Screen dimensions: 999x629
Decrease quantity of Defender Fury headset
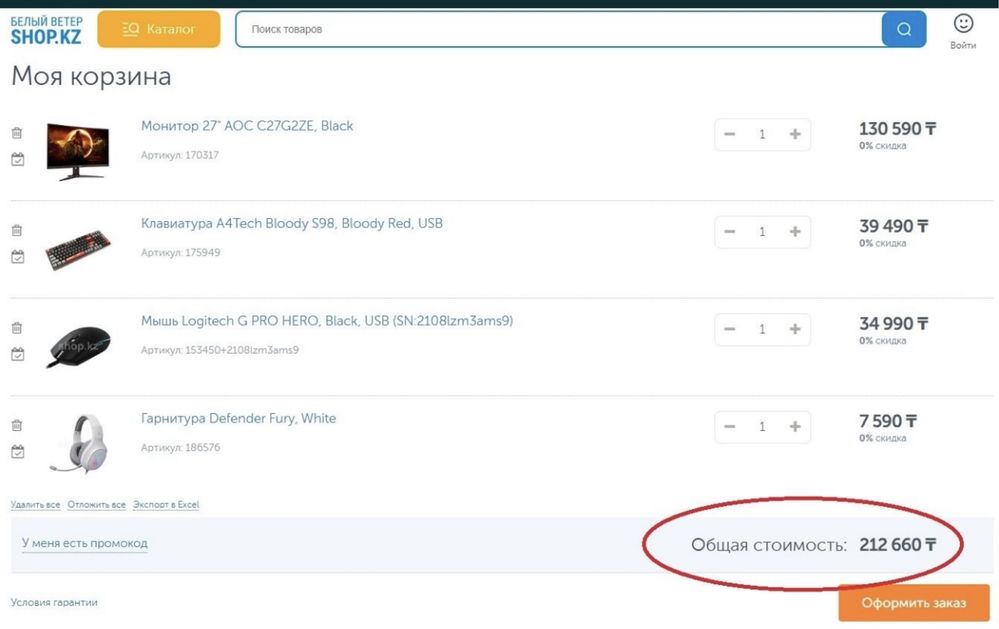click(730, 426)
